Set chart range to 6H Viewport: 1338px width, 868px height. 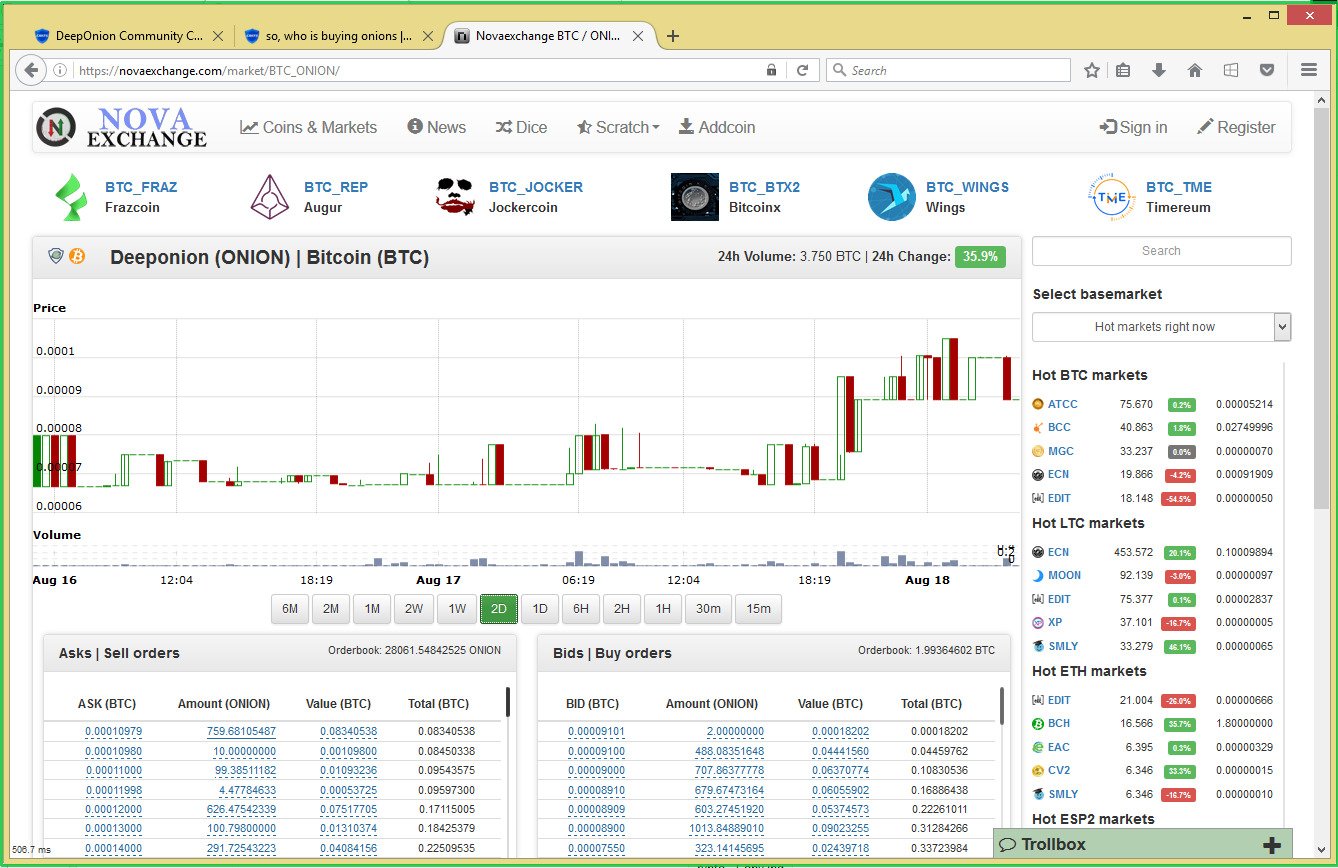(x=581, y=609)
